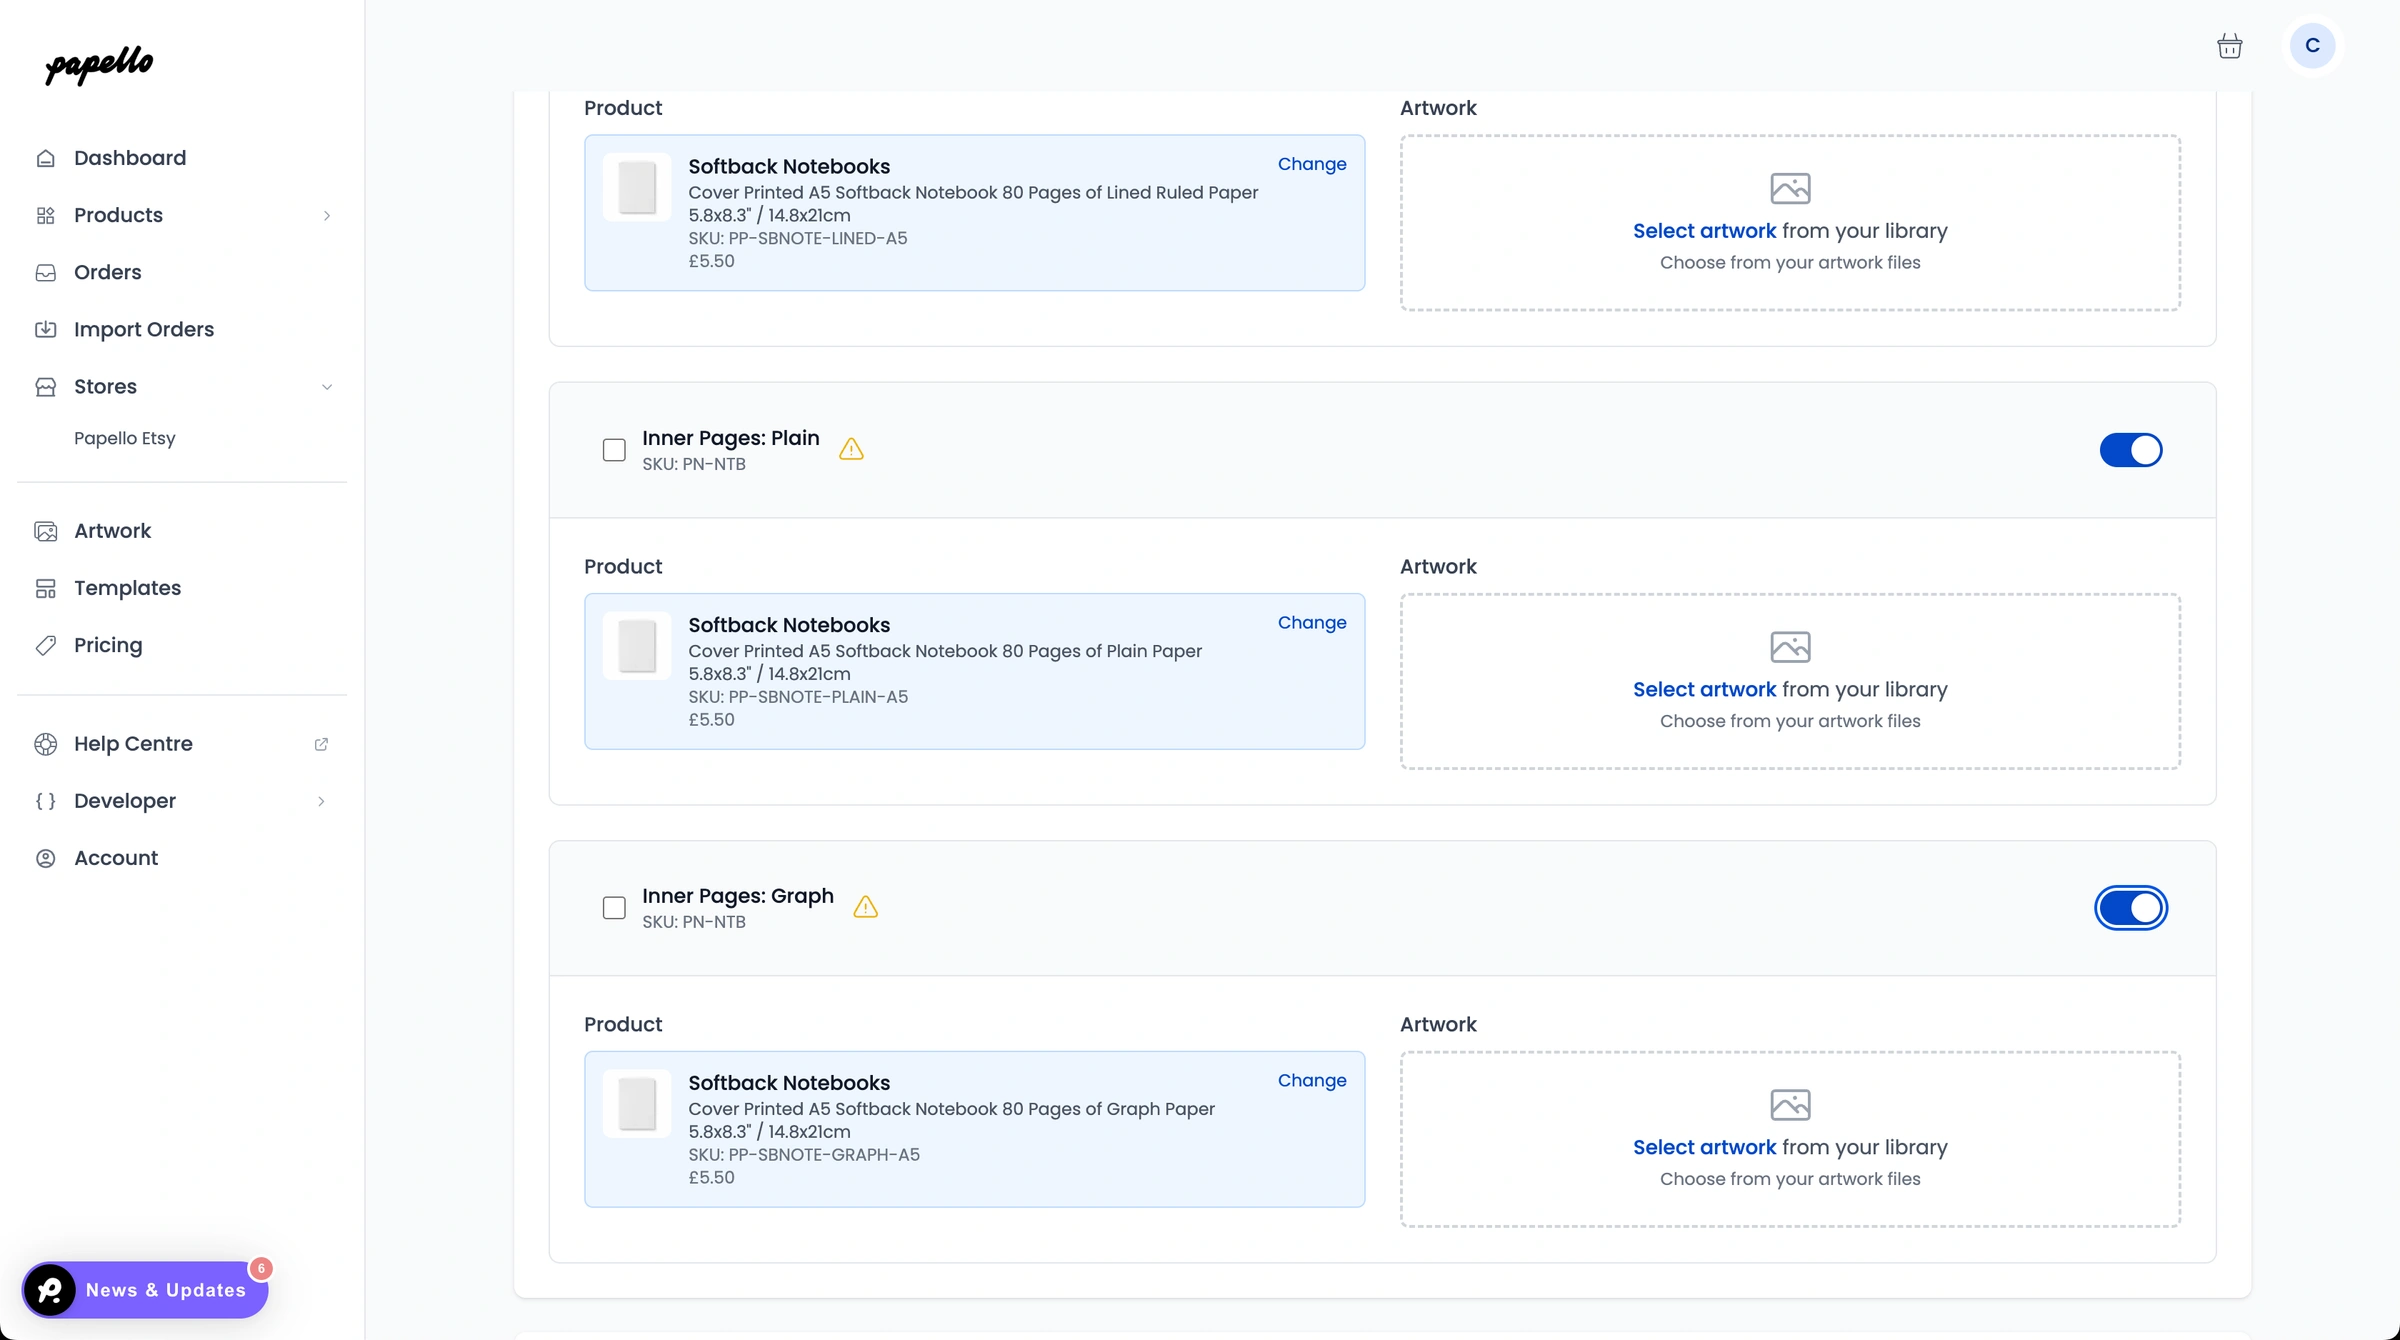Click the warning icon next to Inner Pages: Plain

851,449
